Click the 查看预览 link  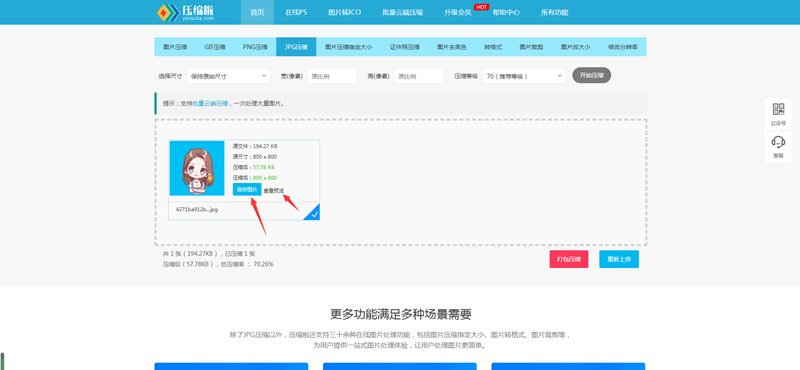(x=273, y=190)
